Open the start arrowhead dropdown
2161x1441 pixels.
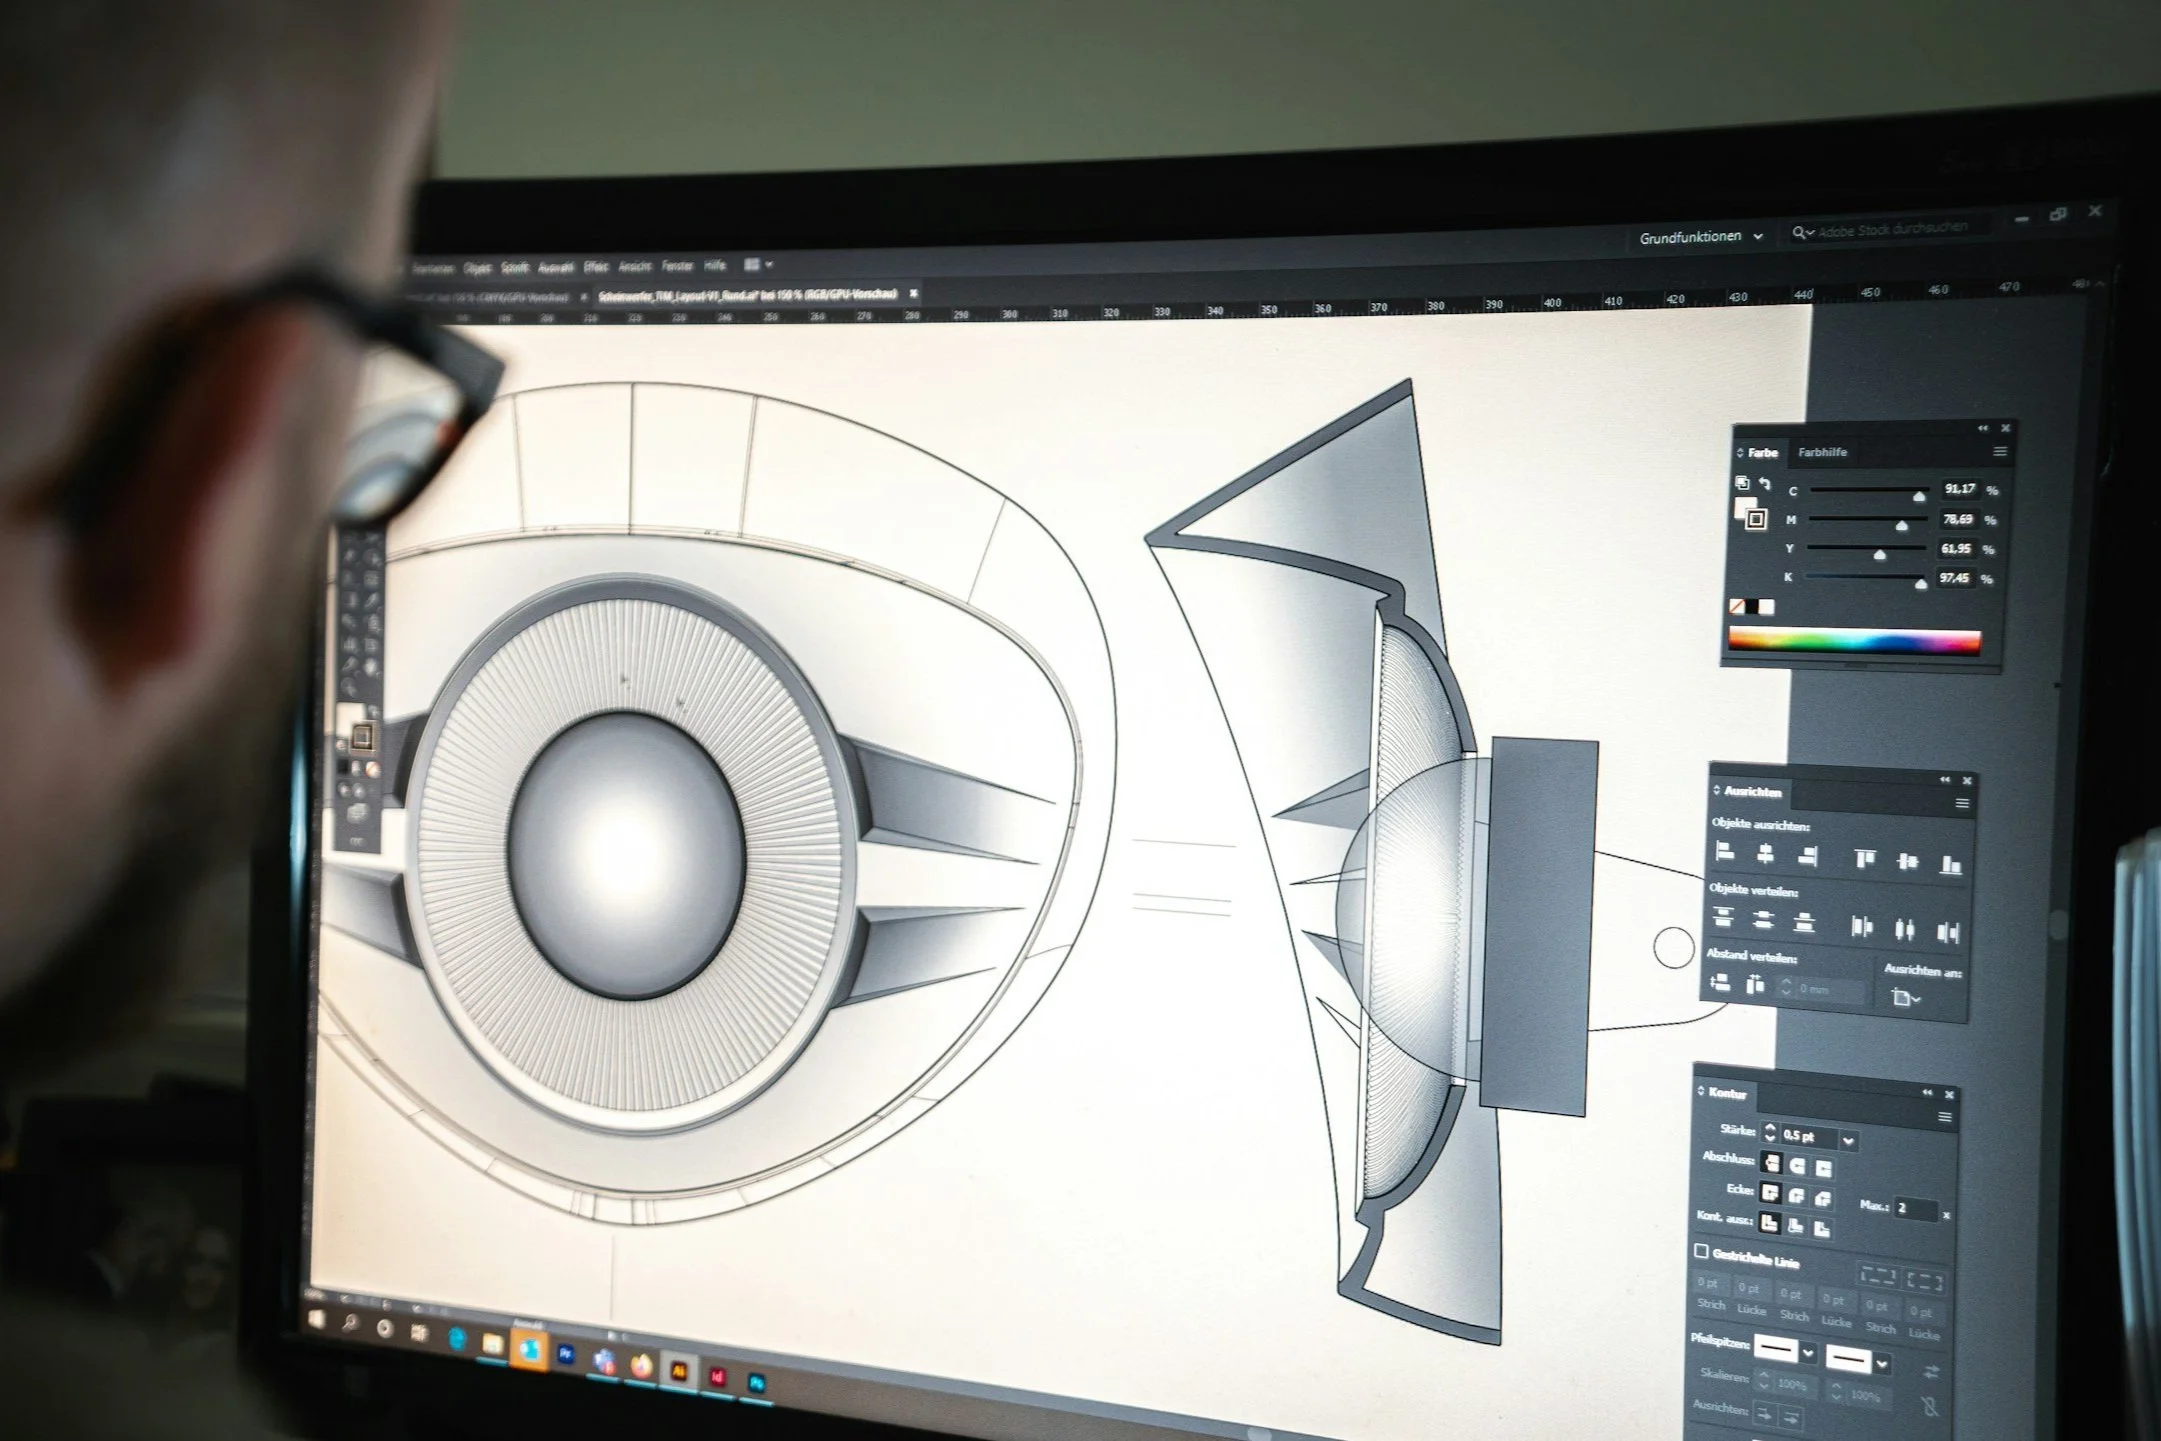point(1808,1353)
